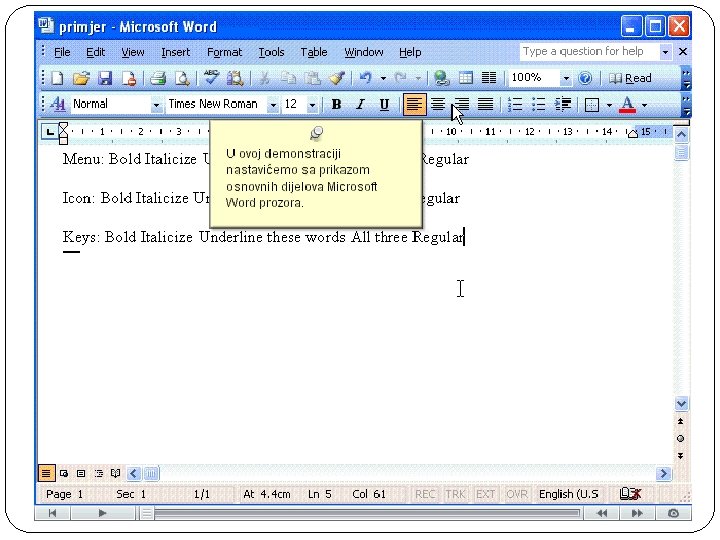The height and width of the screenshot is (540, 720).
Task: Increase indent of paragraph
Action: pyautogui.click(x=563, y=105)
